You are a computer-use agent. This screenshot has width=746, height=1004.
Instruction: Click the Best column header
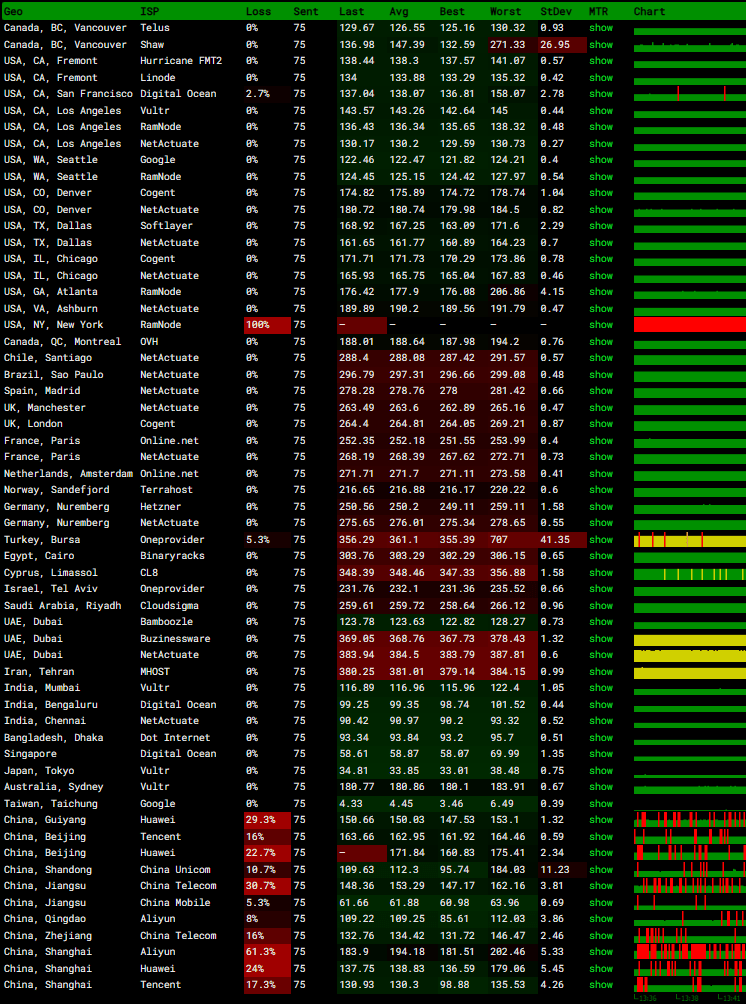[452, 12]
